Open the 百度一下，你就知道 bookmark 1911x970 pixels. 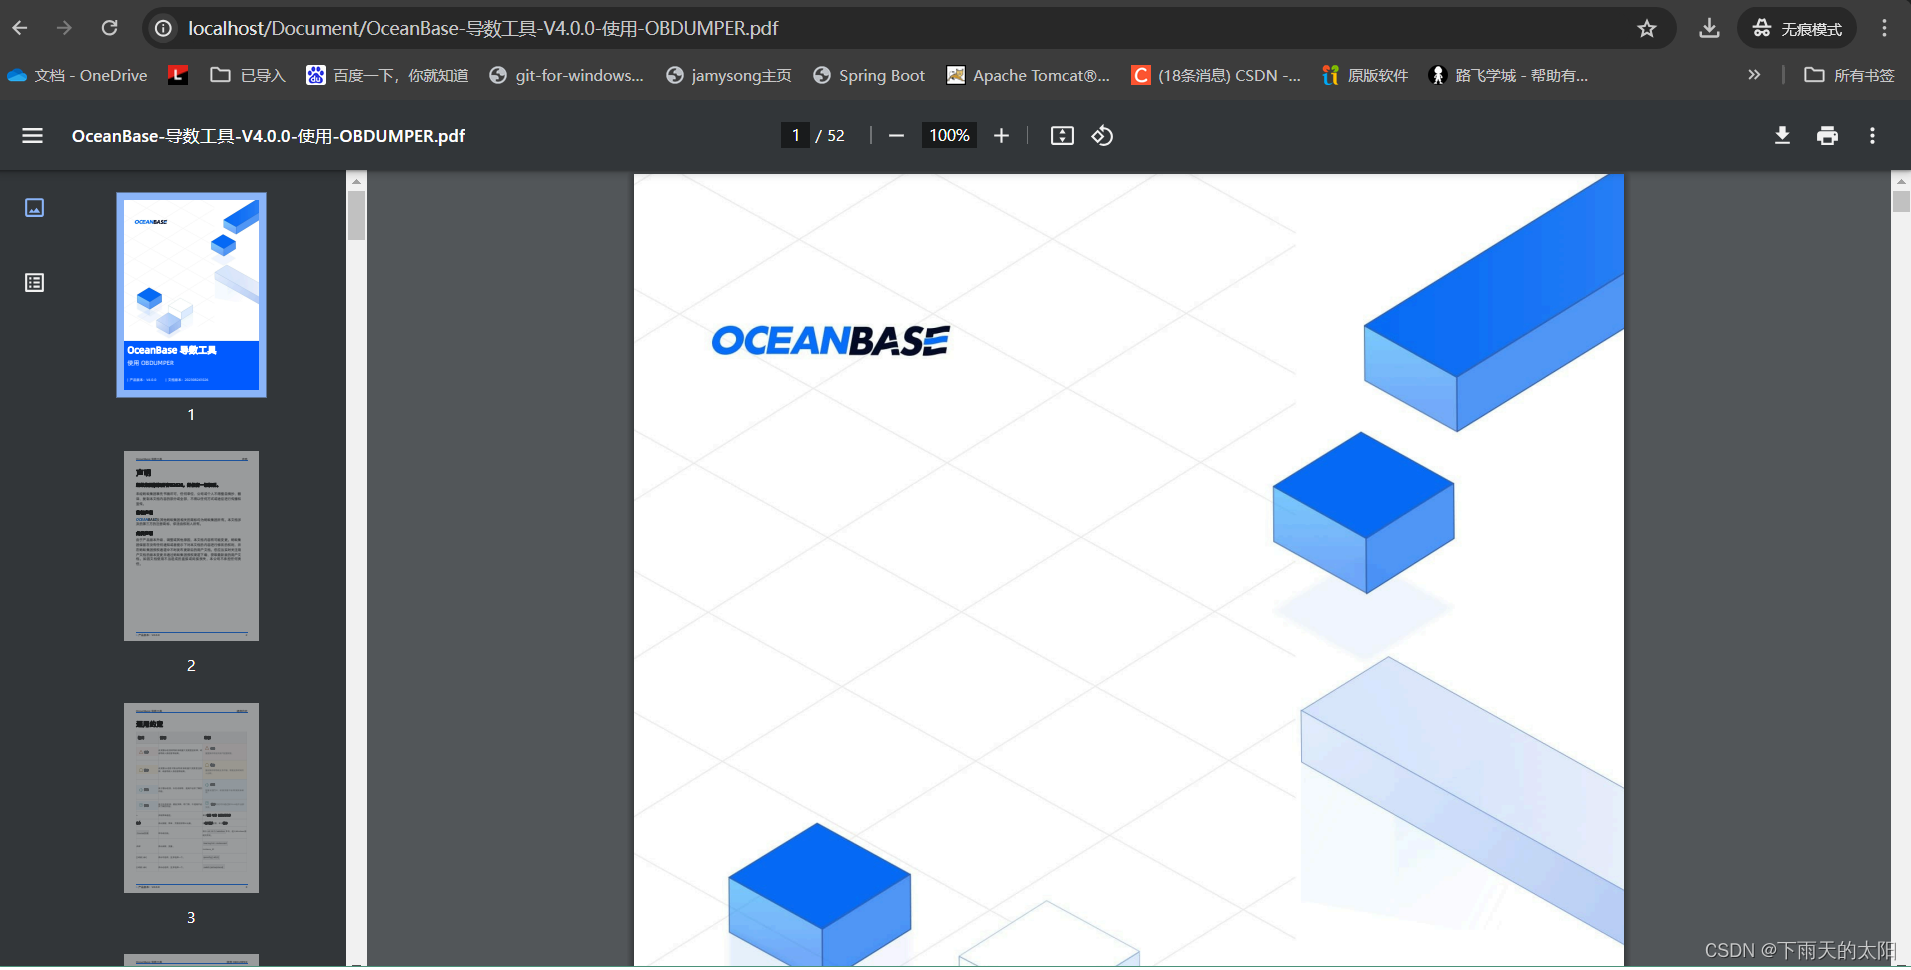pyautogui.click(x=387, y=75)
